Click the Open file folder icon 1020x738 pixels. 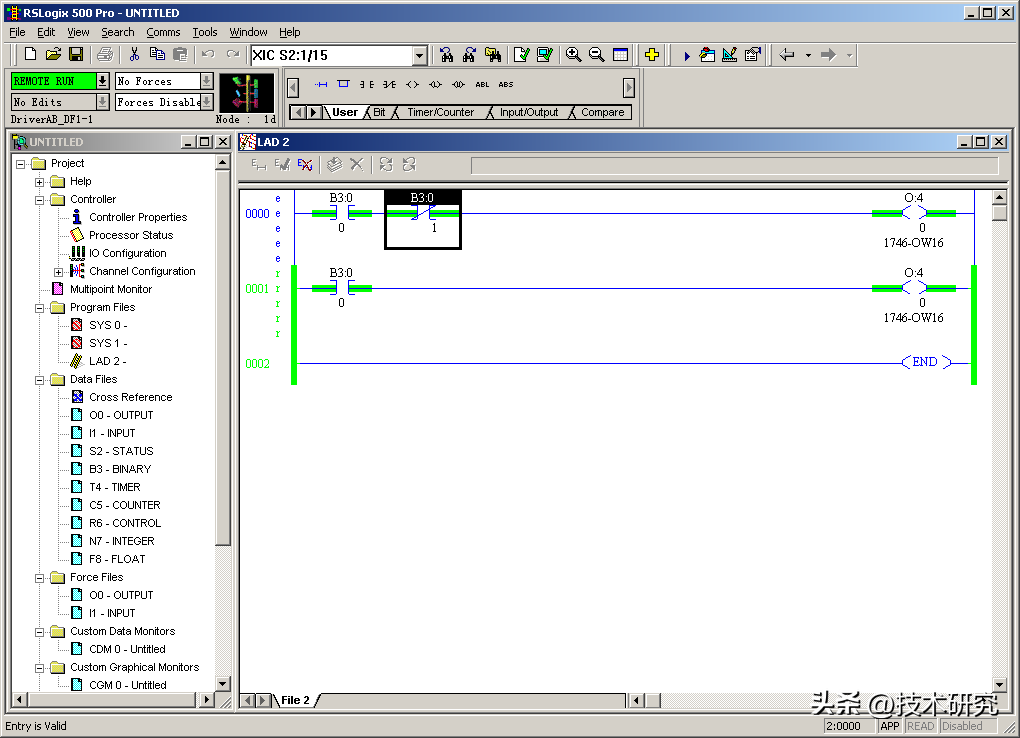coord(54,55)
